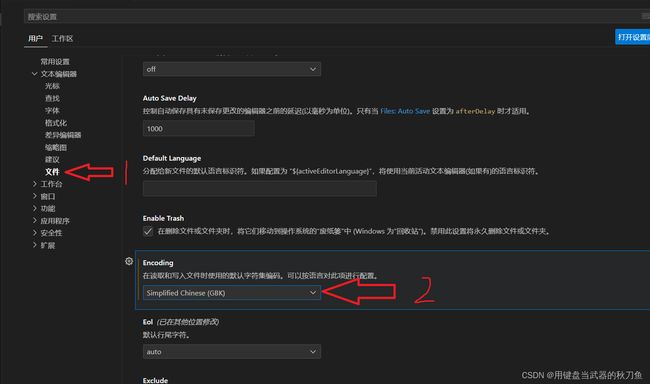Select 常用设置 in the settings tree
650x384 pixels.
click(x=55, y=62)
